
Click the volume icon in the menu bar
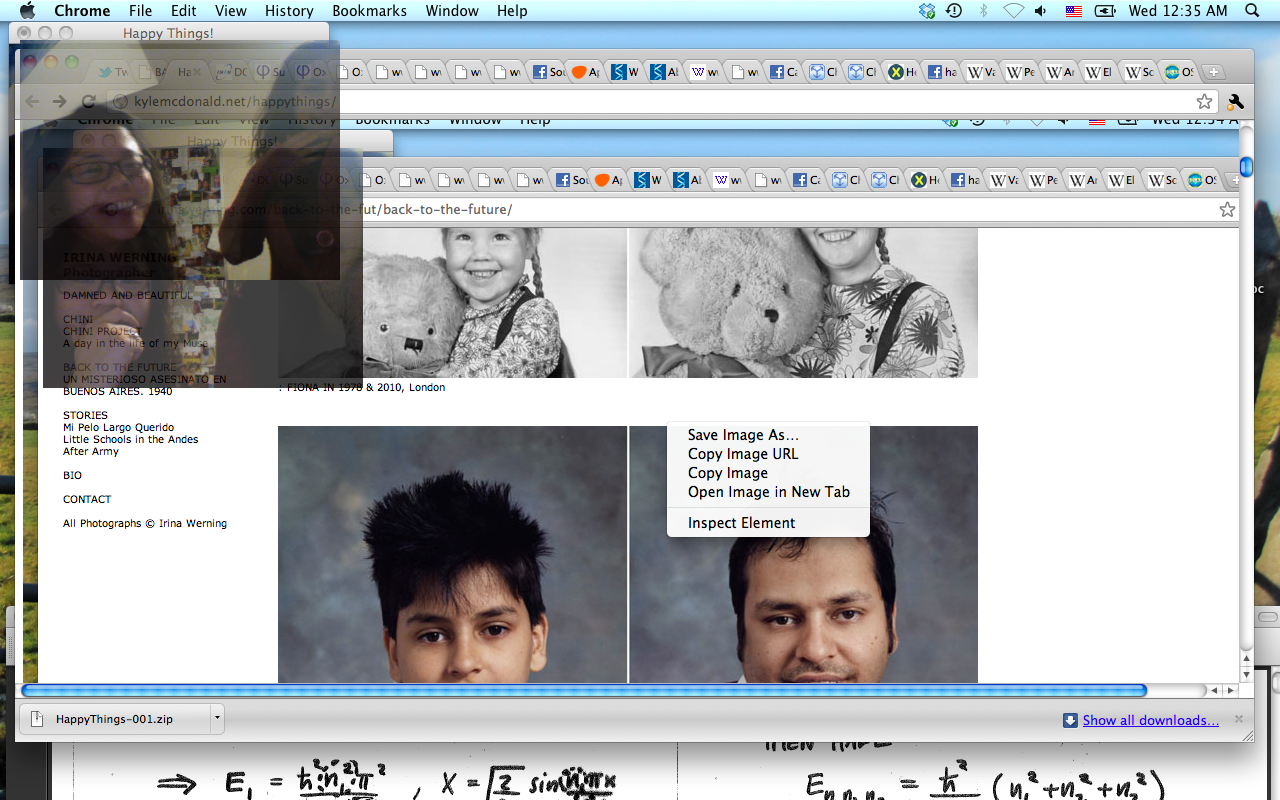click(1041, 11)
